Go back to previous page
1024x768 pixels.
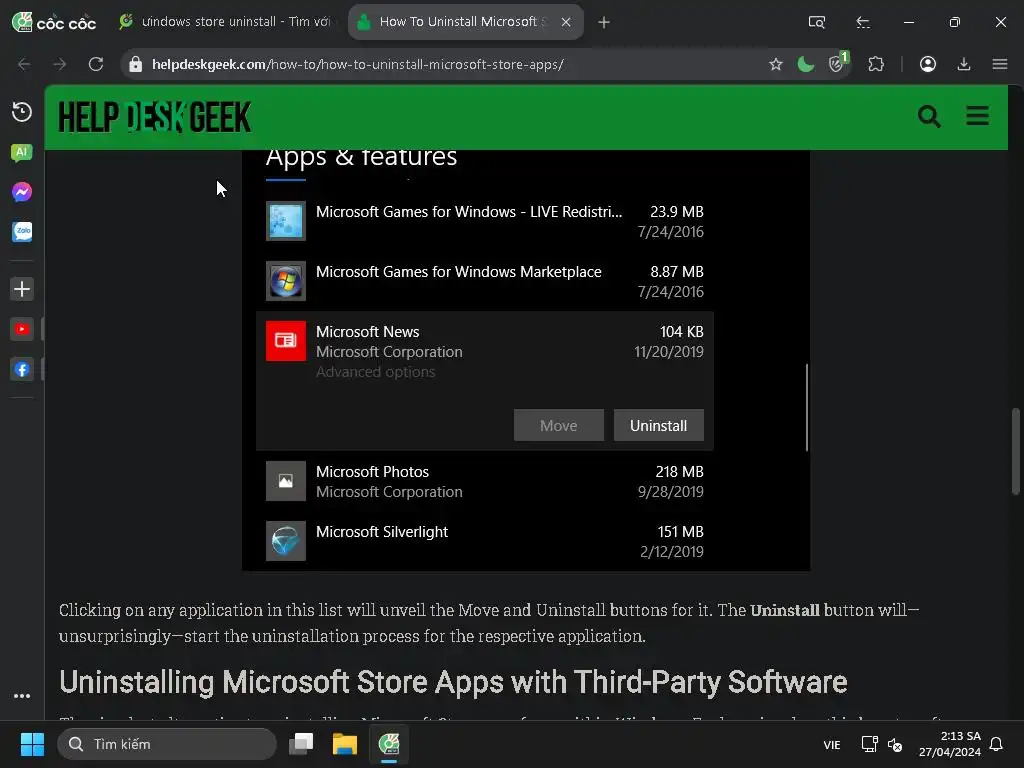24,64
